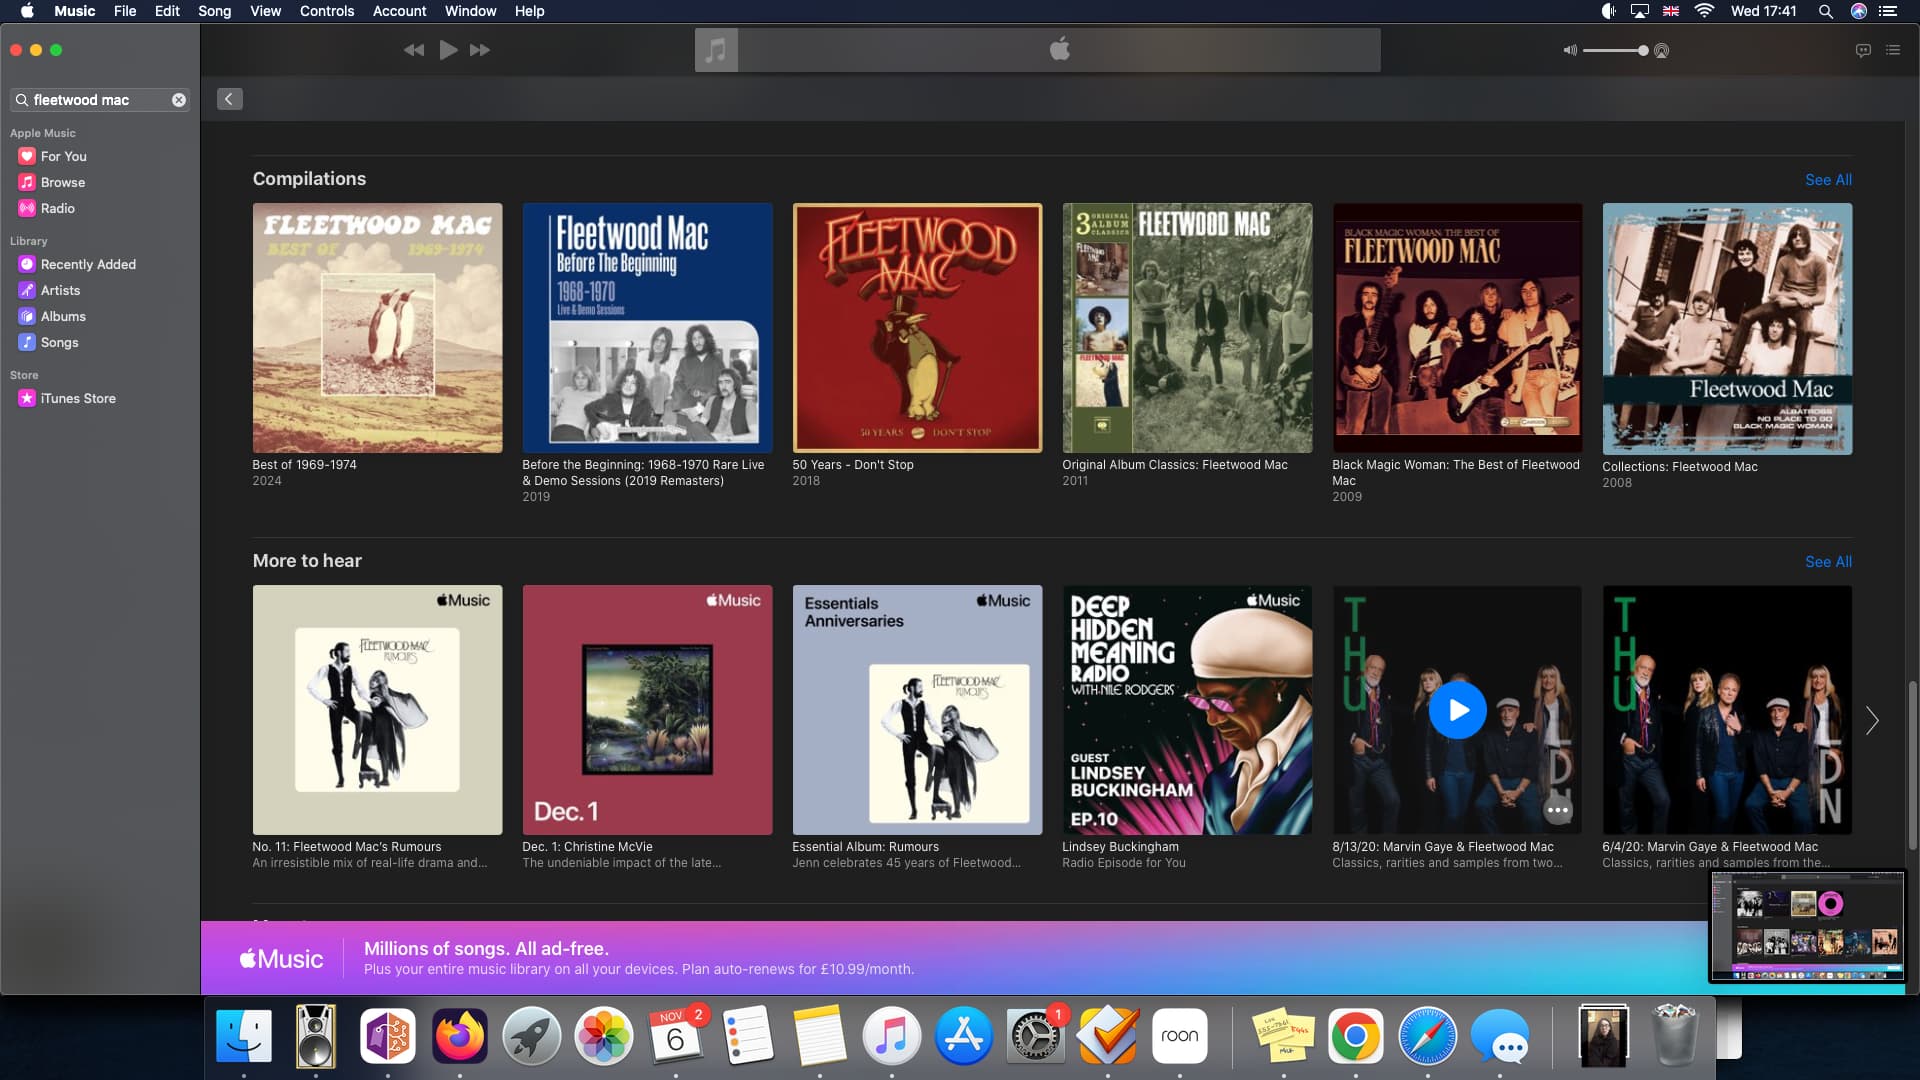Click the vertical scrollbar in Music

1912,765
